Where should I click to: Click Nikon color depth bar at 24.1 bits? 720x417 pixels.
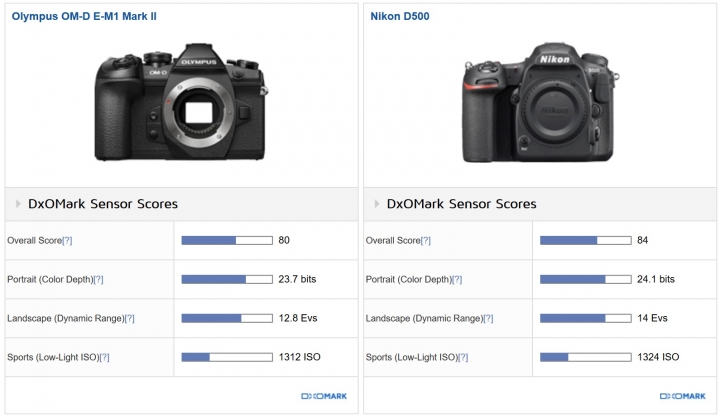click(585, 279)
